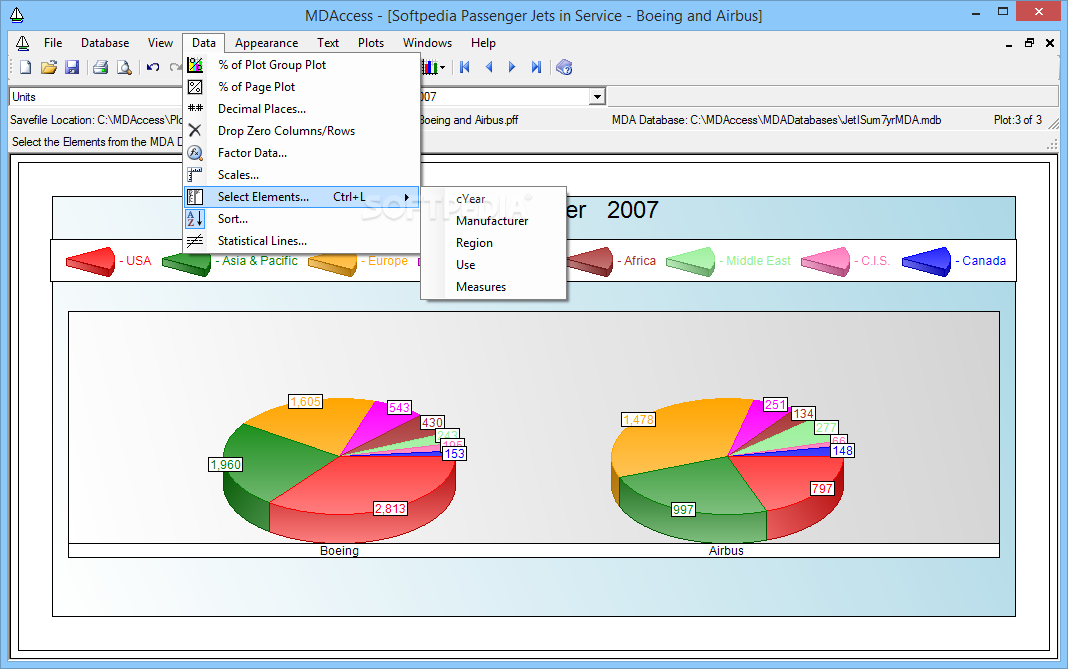Open the Help menu
Screen dimensions: 1068x669
tap(483, 43)
